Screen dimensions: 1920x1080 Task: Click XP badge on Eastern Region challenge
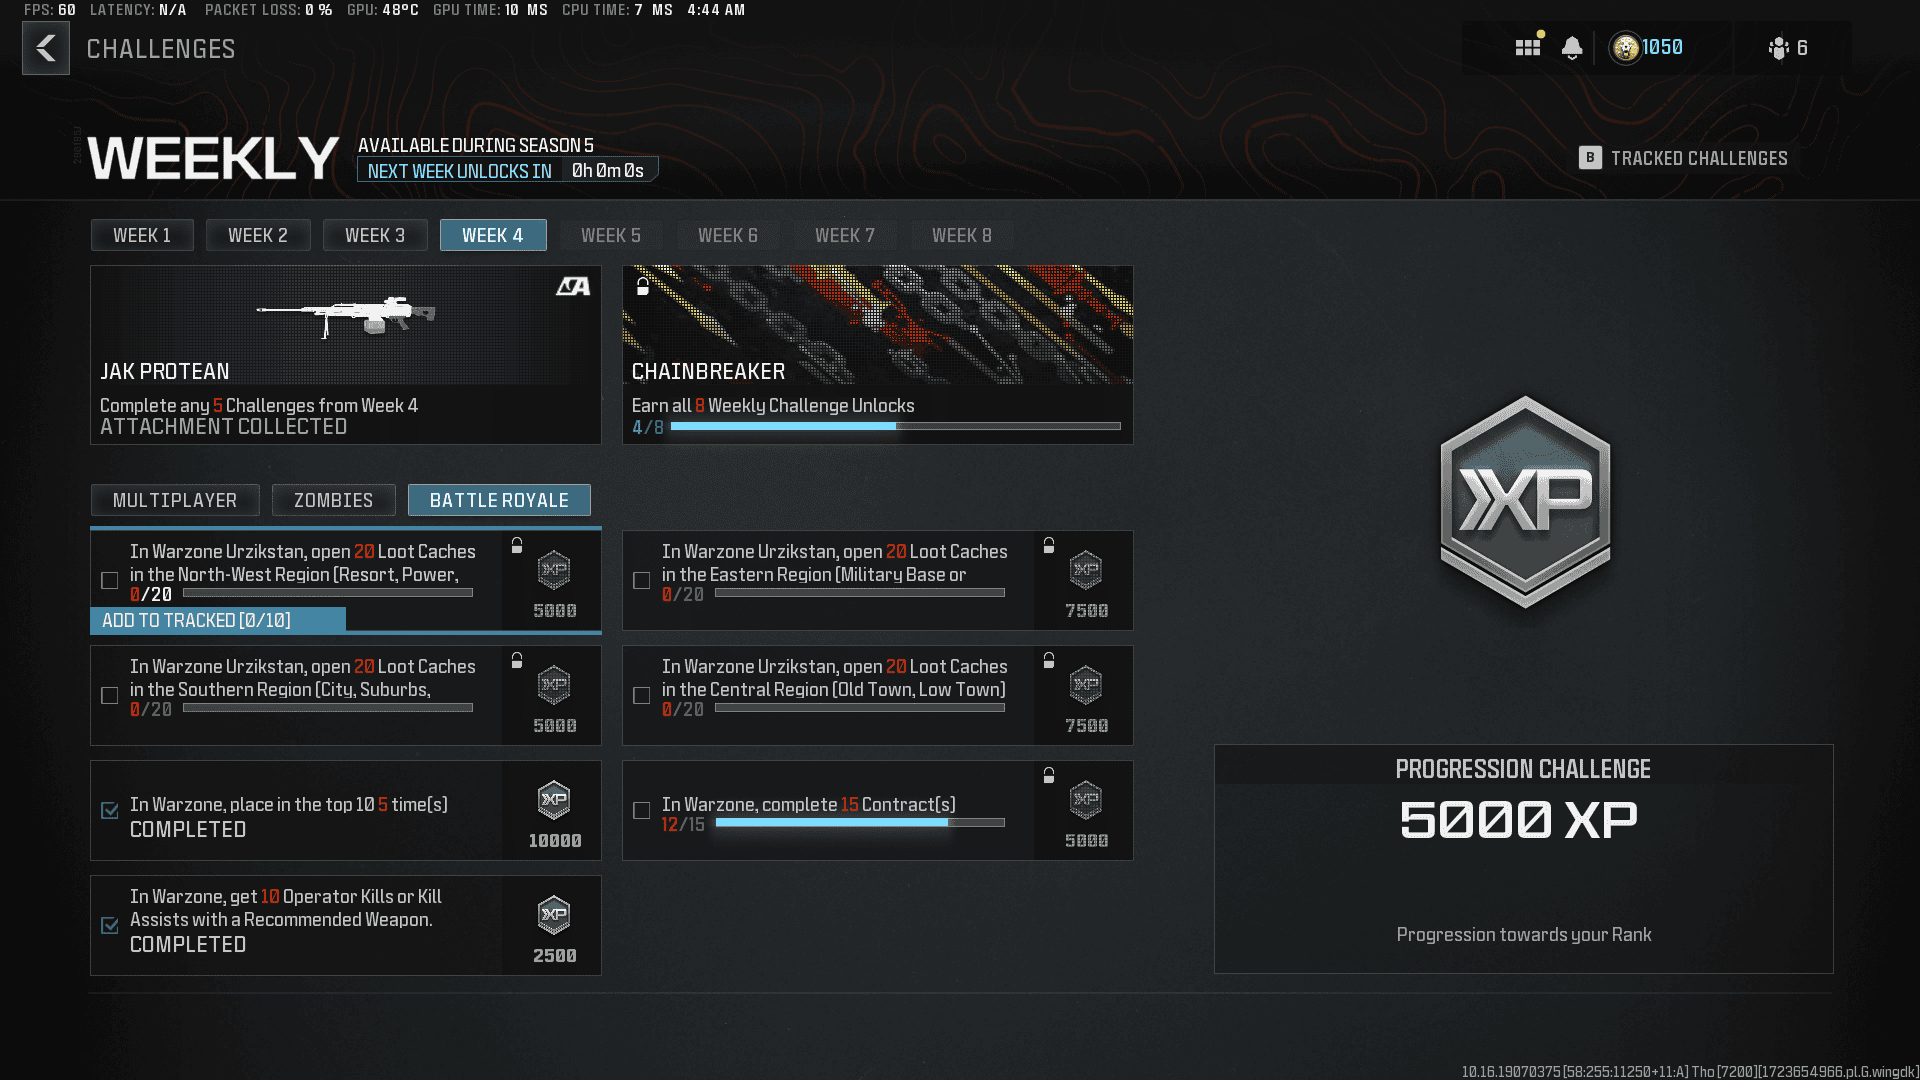[x=1086, y=570]
